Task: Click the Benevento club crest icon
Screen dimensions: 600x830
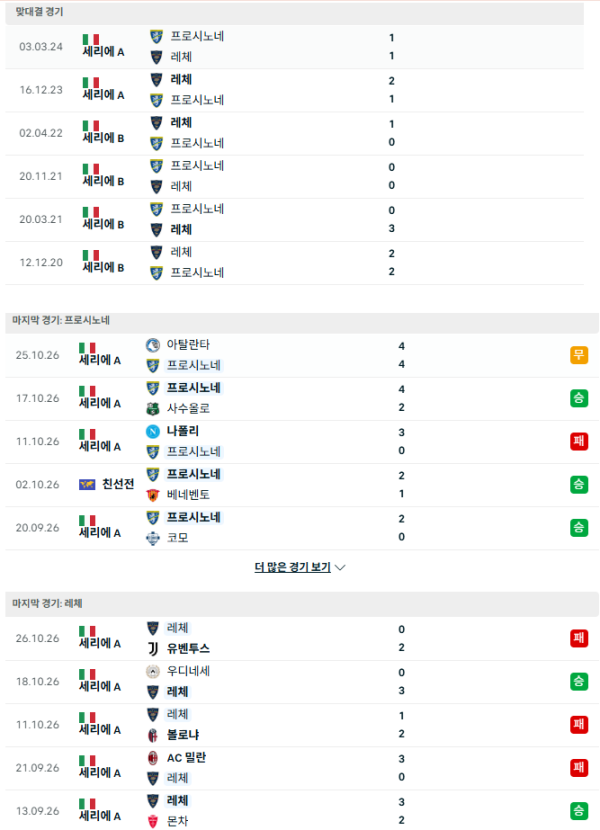Action: coord(153,494)
